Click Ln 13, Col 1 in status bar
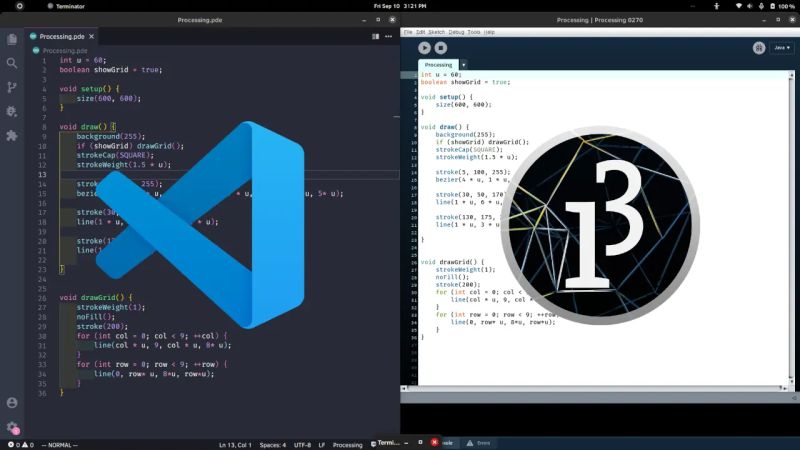800x450 pixels. (x=235, y=445)
